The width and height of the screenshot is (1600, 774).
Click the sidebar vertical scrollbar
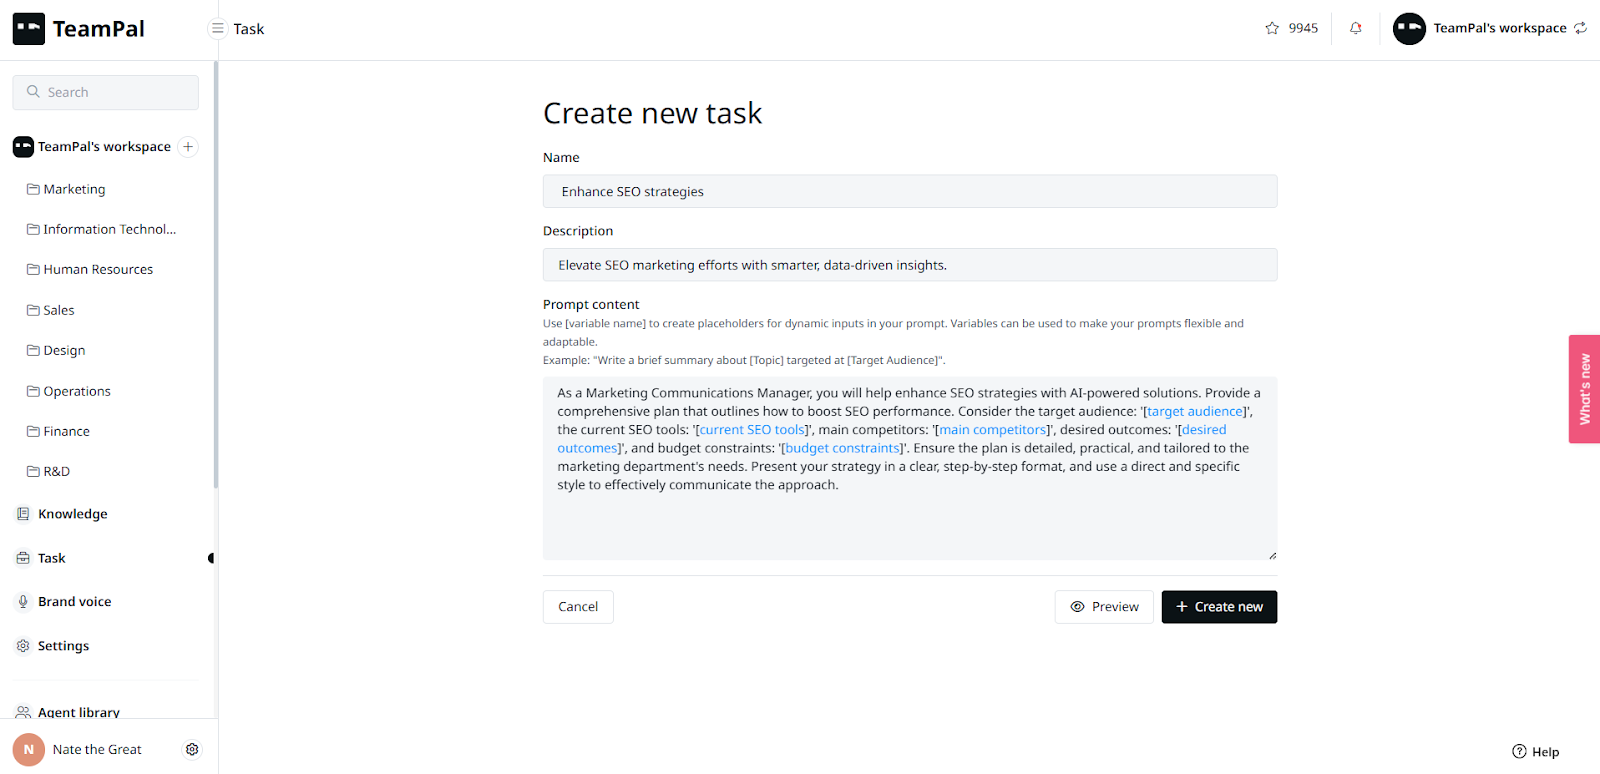[x=215, y=275]
